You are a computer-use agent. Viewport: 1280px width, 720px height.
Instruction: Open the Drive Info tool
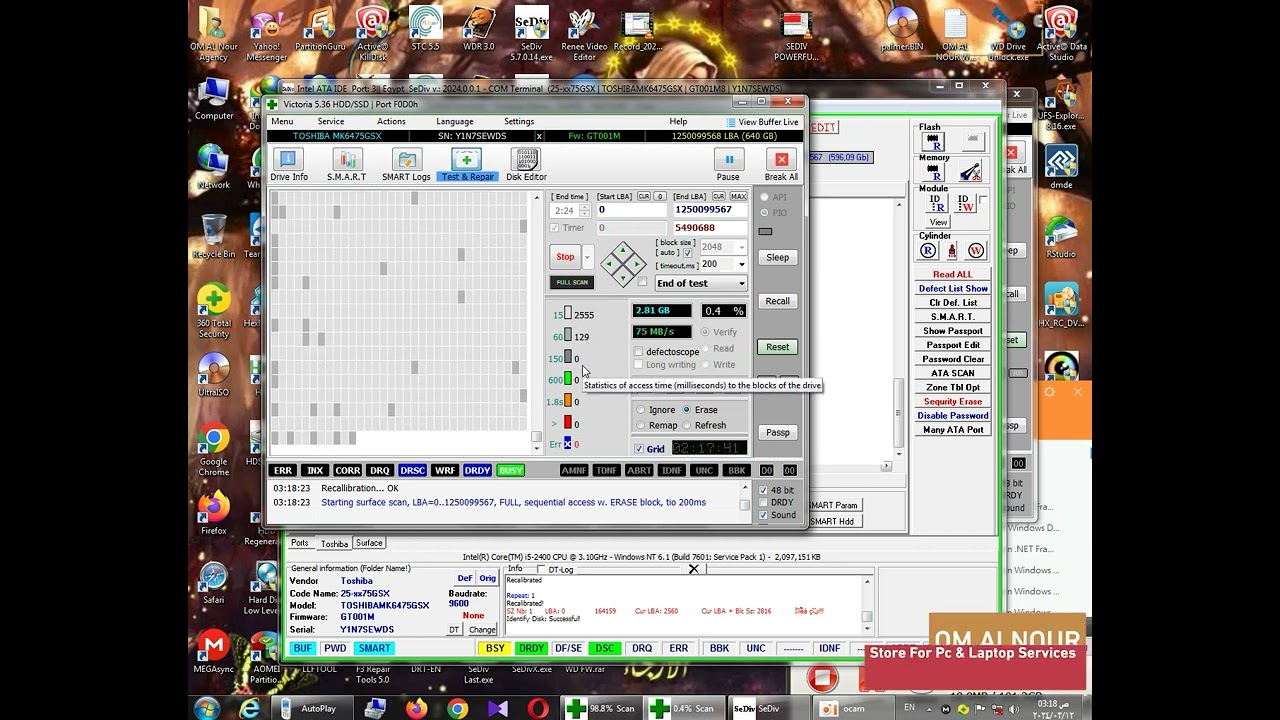(288, 165)
